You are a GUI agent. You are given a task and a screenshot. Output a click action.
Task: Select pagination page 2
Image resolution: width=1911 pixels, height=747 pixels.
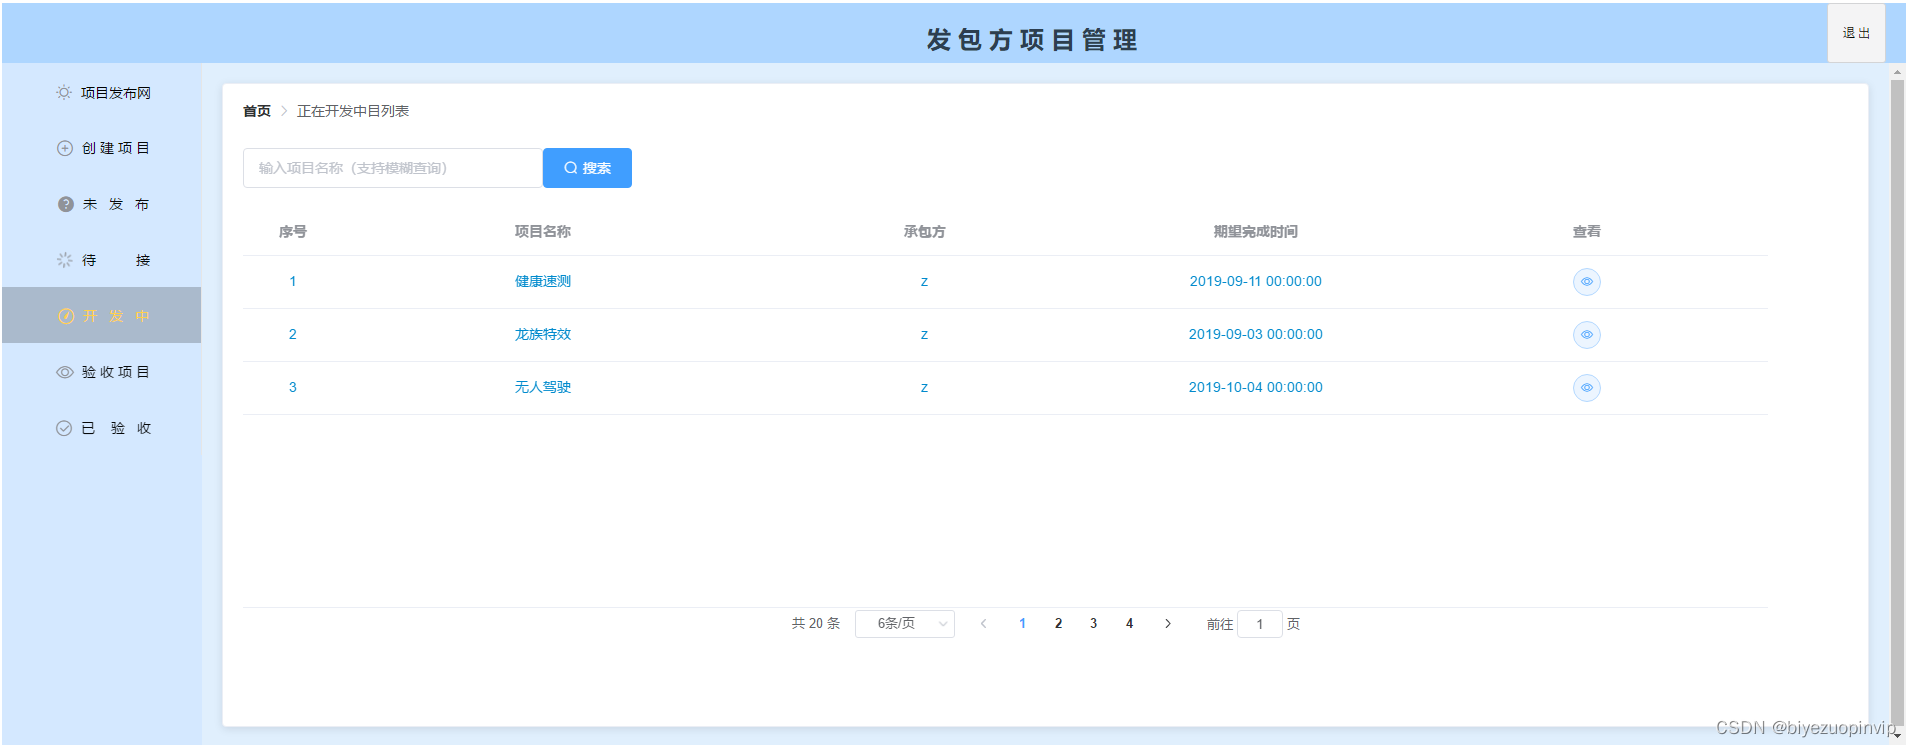tap(1058, 624)
